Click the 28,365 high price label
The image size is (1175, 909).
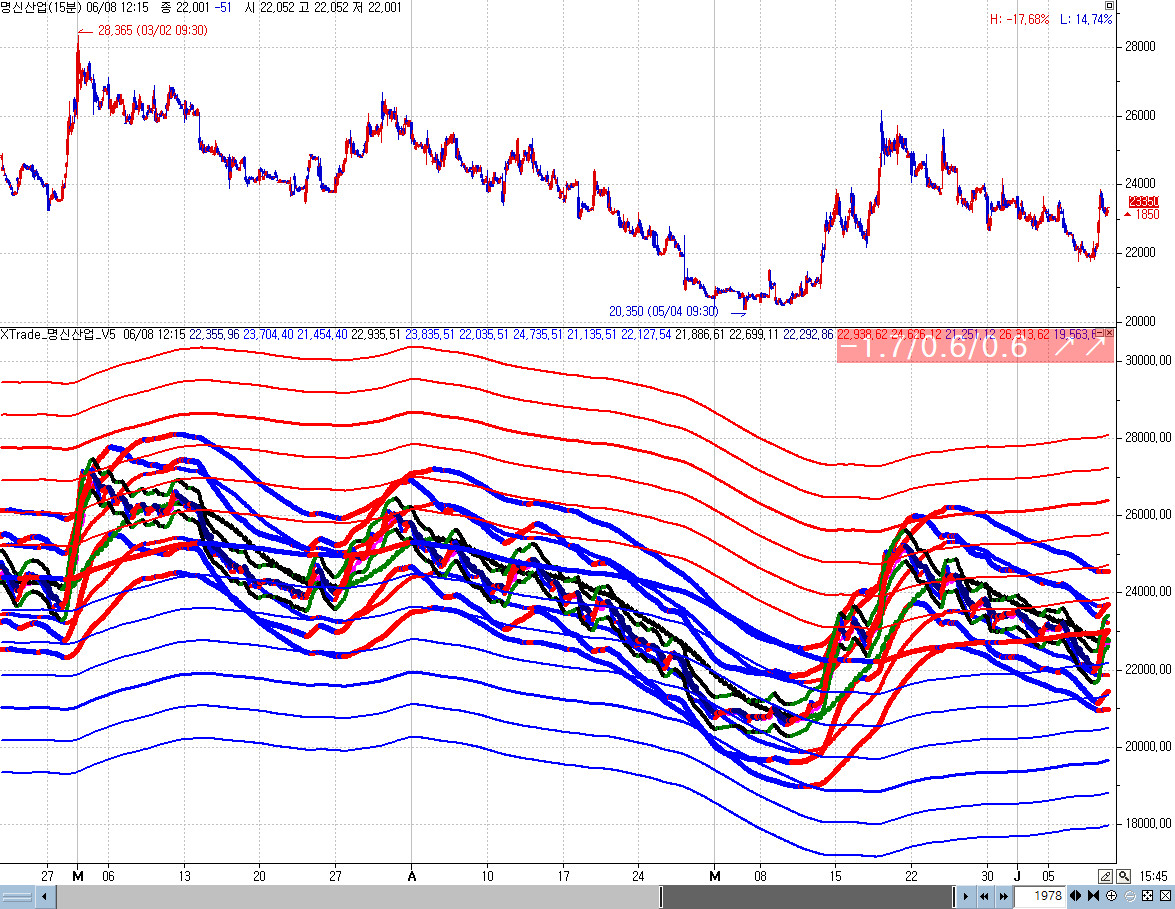click(152, 31)
